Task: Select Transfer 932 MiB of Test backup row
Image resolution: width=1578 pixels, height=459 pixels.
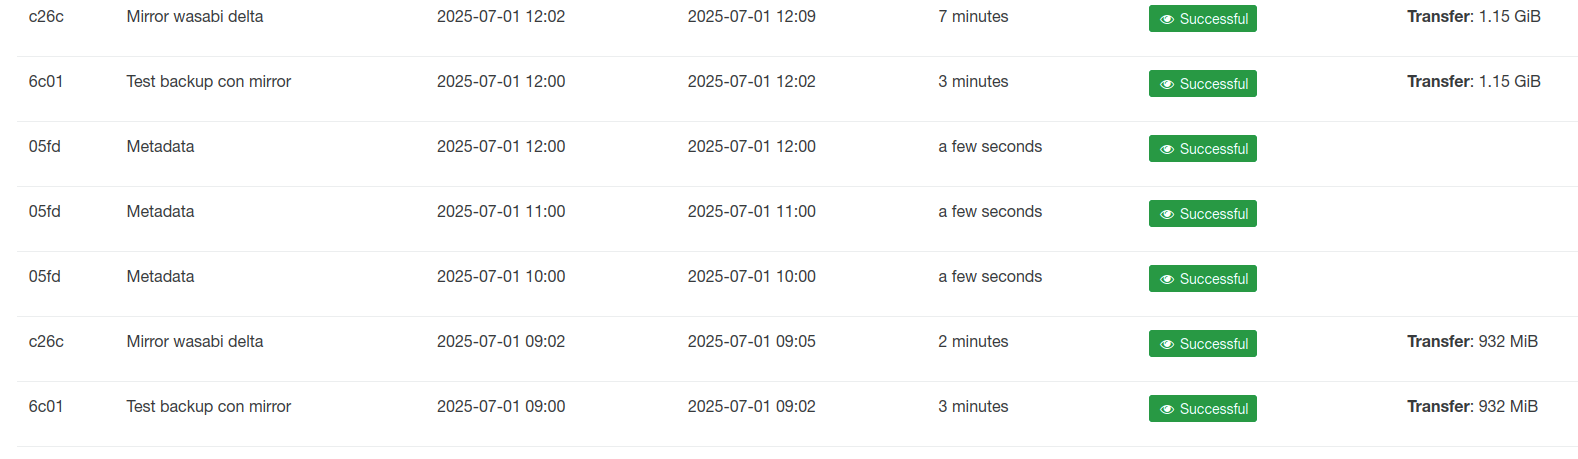Action: 1472,407
